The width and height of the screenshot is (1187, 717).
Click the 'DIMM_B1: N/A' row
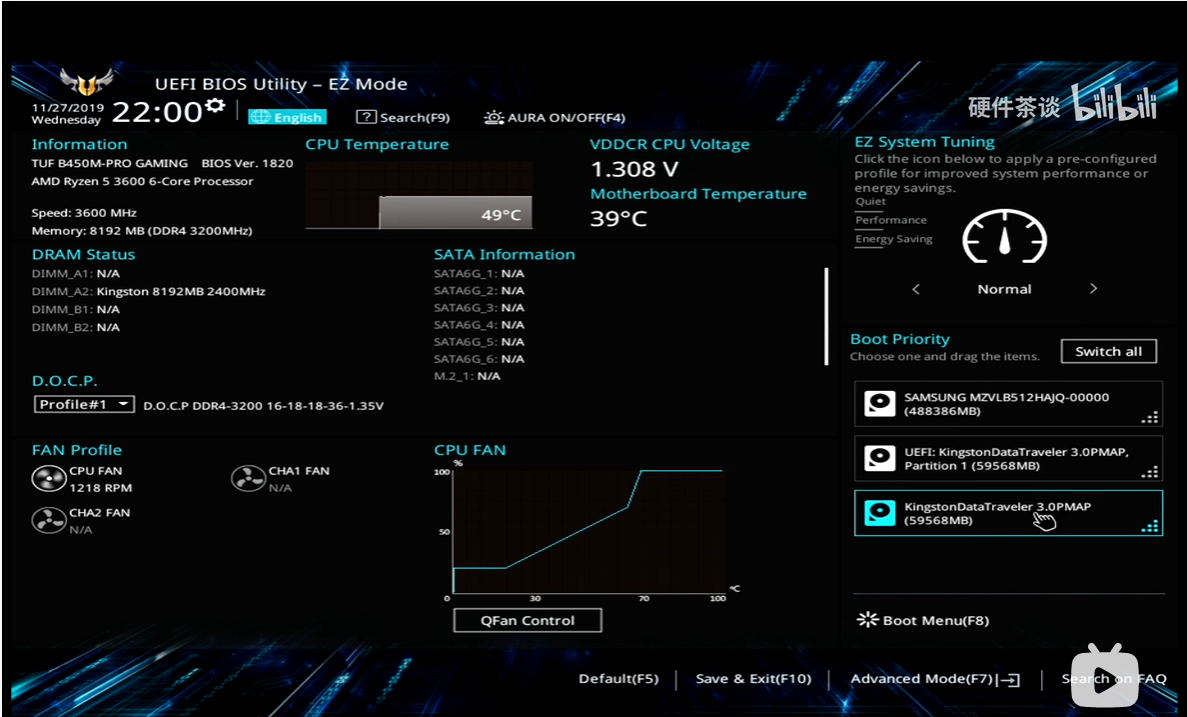click(76, 310)
